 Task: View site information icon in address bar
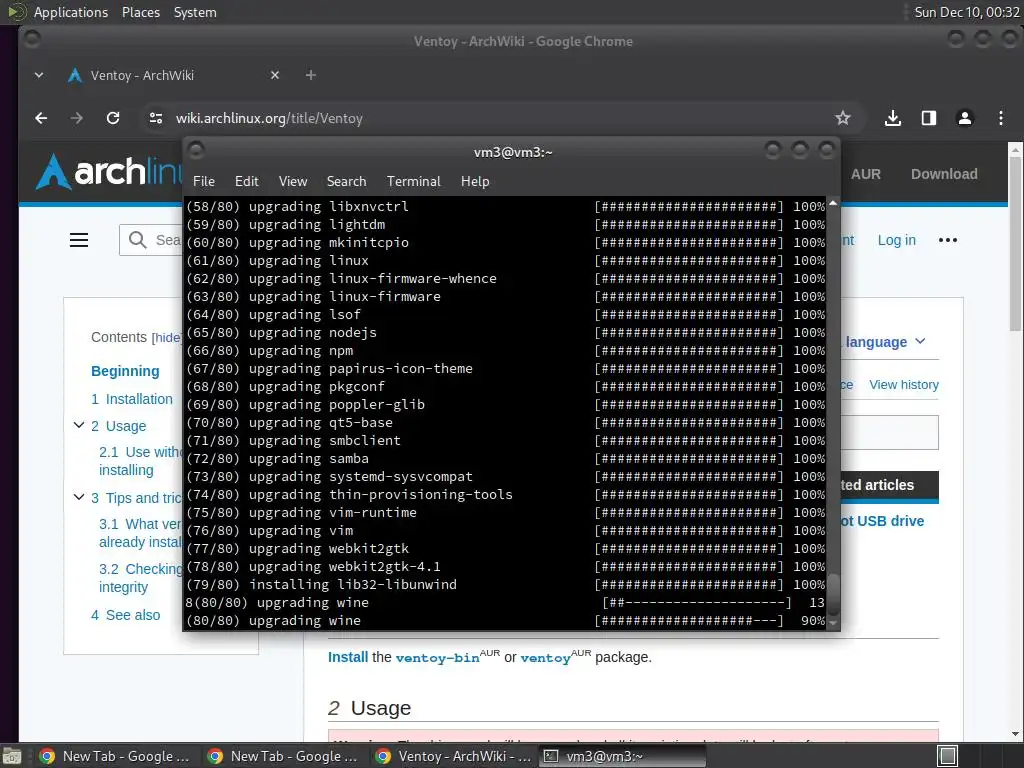tap(155, 118)
